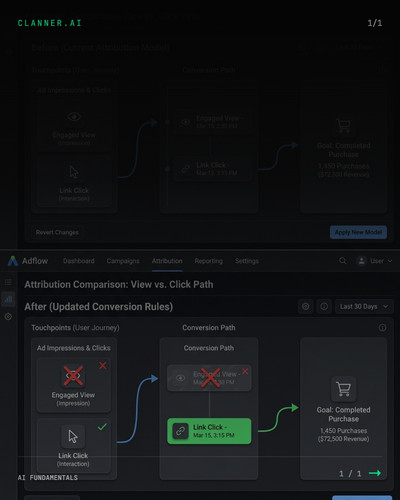Click the chain link icon in the green Link Click node
This screenshot has height=500, width=400.
(x=180, y=431)
